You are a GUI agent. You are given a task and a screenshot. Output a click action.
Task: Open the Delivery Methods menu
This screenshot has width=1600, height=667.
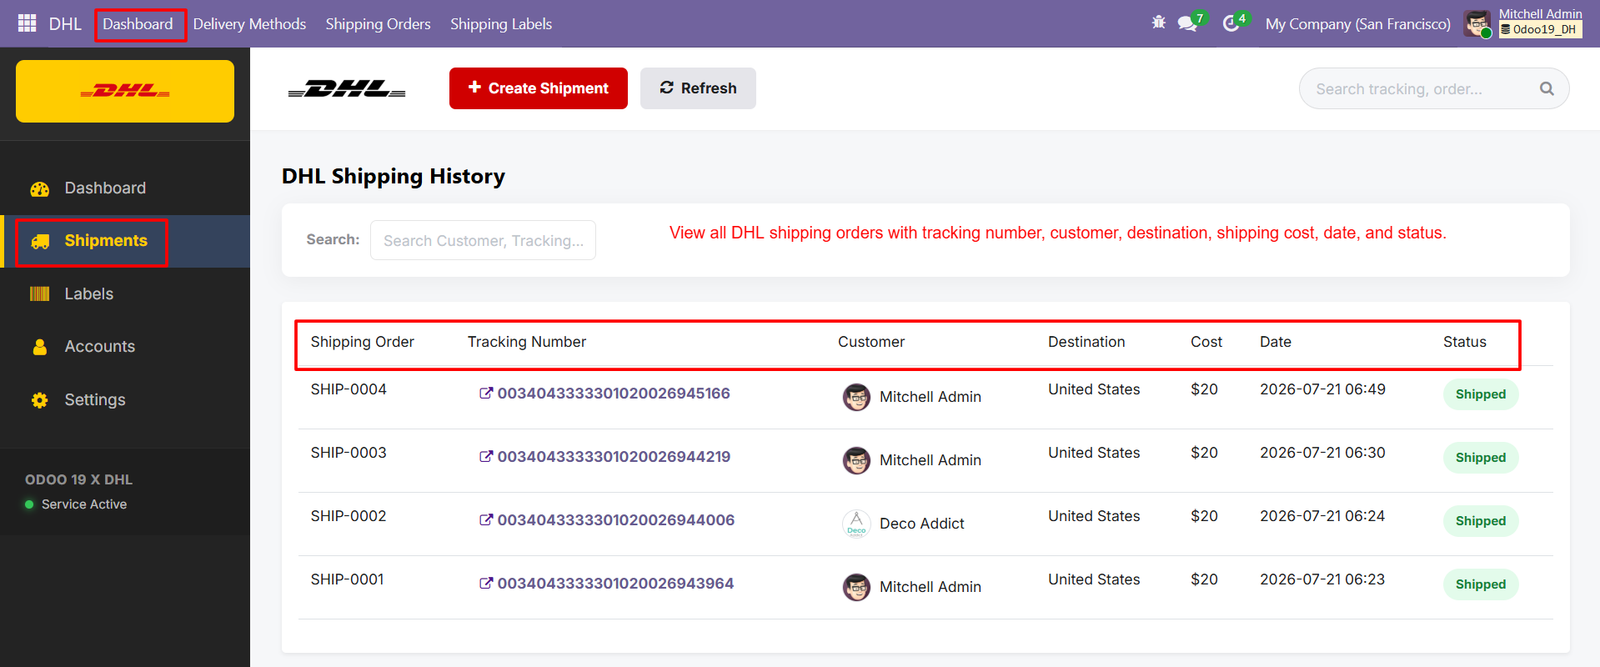click(249, 24)
